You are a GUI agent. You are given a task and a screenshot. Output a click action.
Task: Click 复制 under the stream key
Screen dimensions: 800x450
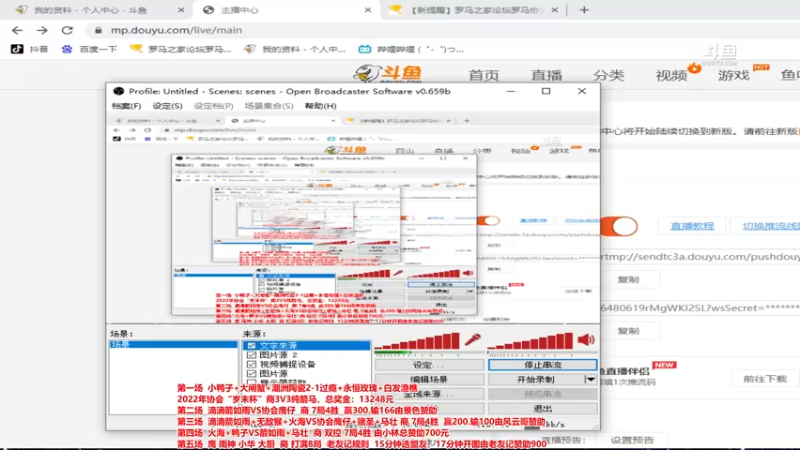[629, 331]
